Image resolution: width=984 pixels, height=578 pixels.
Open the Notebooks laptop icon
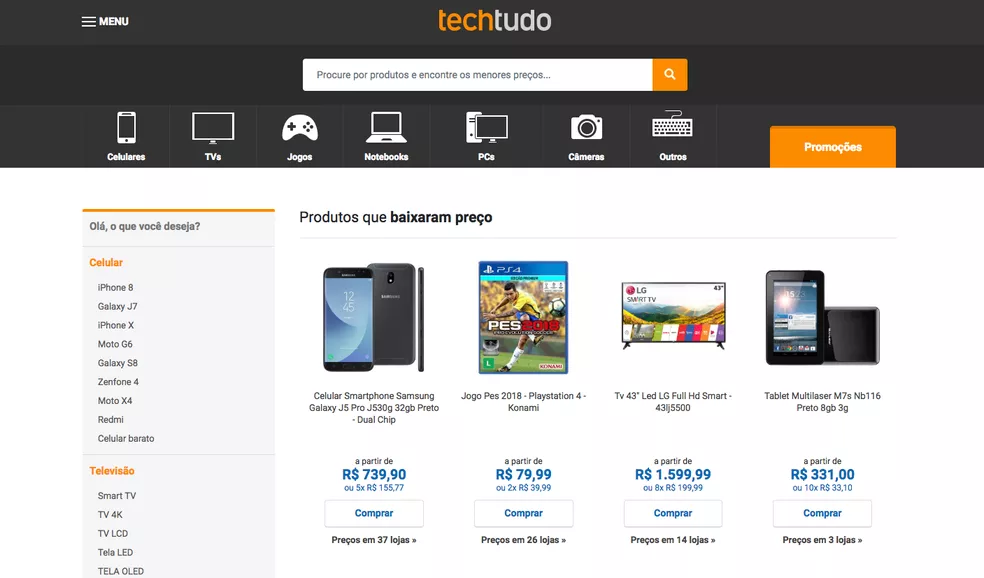click(x=386, y=128)
